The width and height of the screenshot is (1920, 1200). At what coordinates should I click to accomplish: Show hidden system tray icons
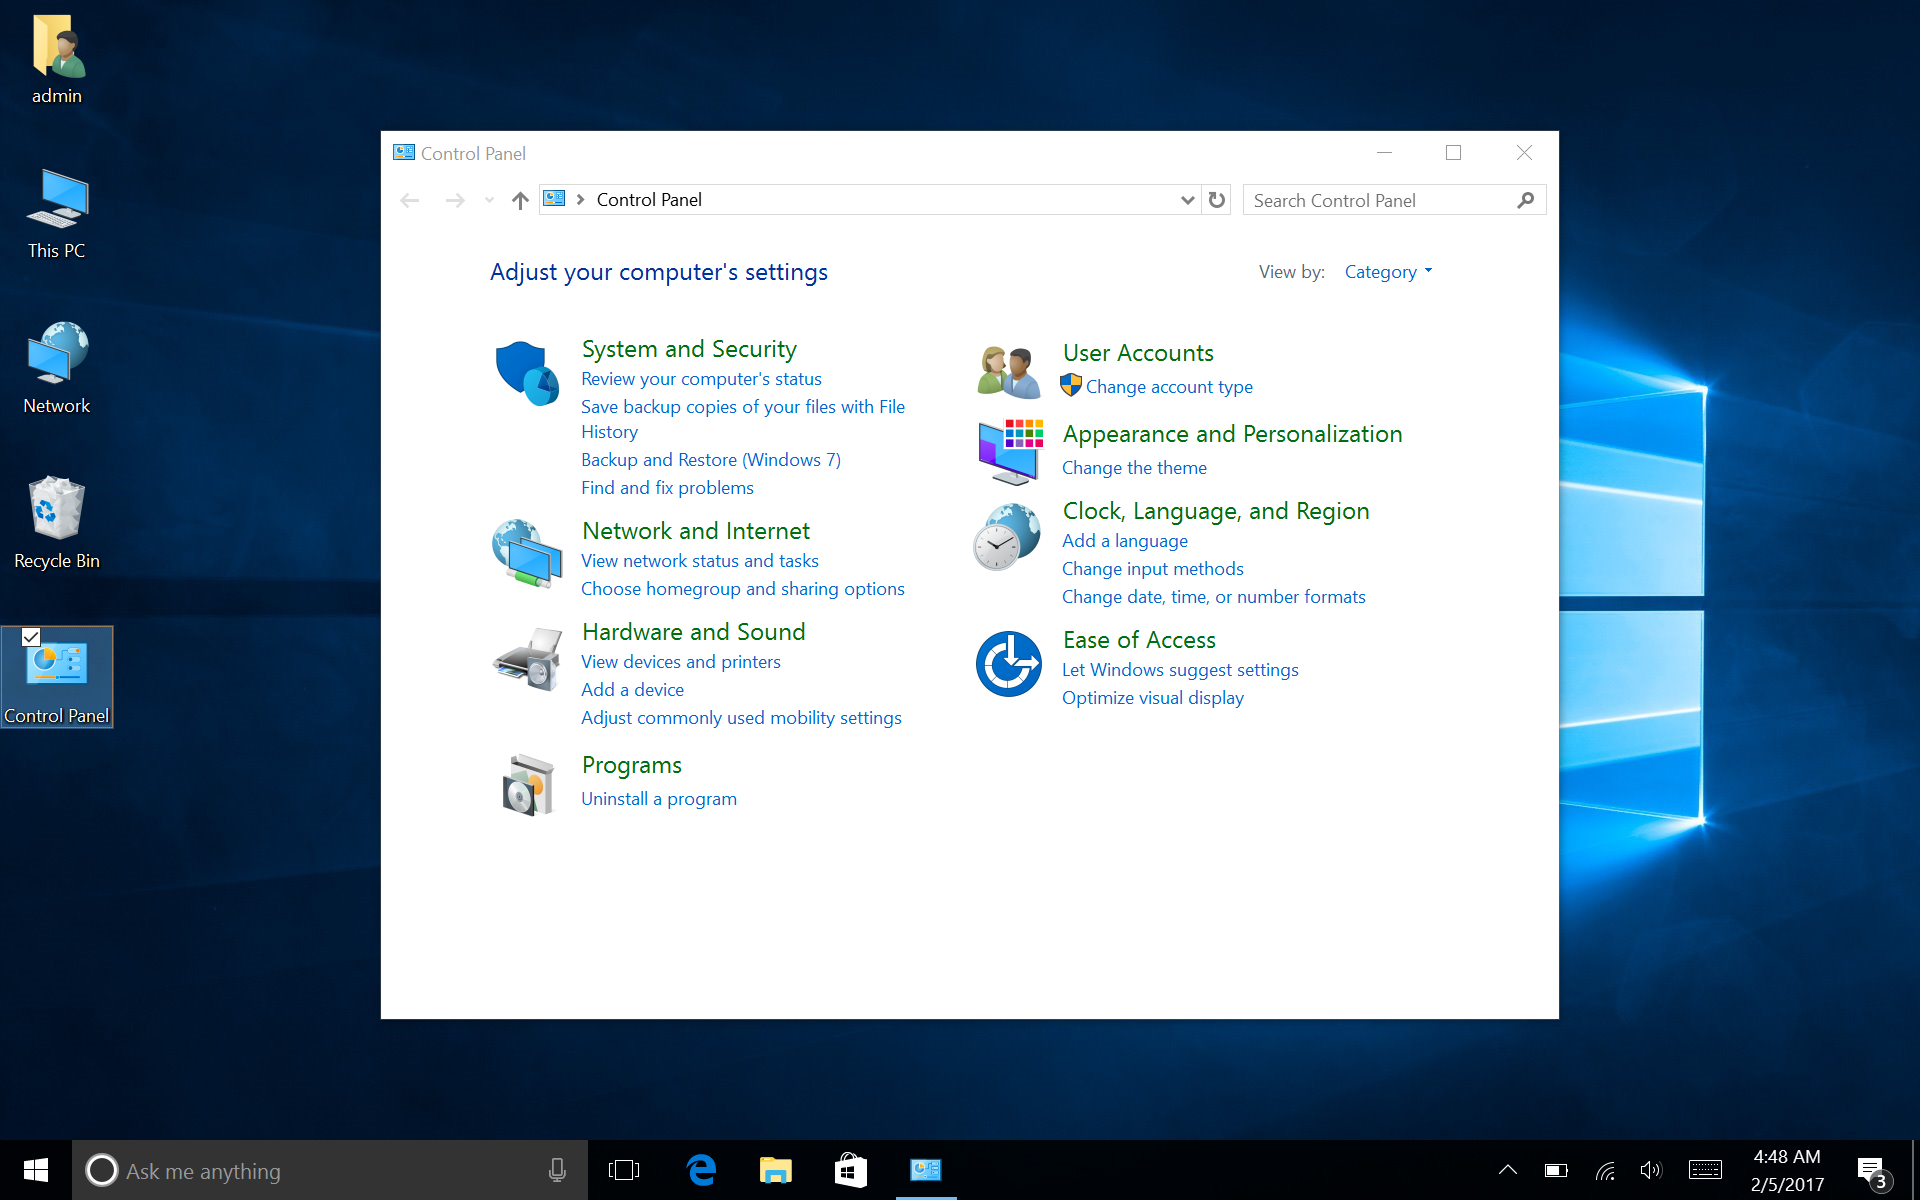[1507, 1170]
